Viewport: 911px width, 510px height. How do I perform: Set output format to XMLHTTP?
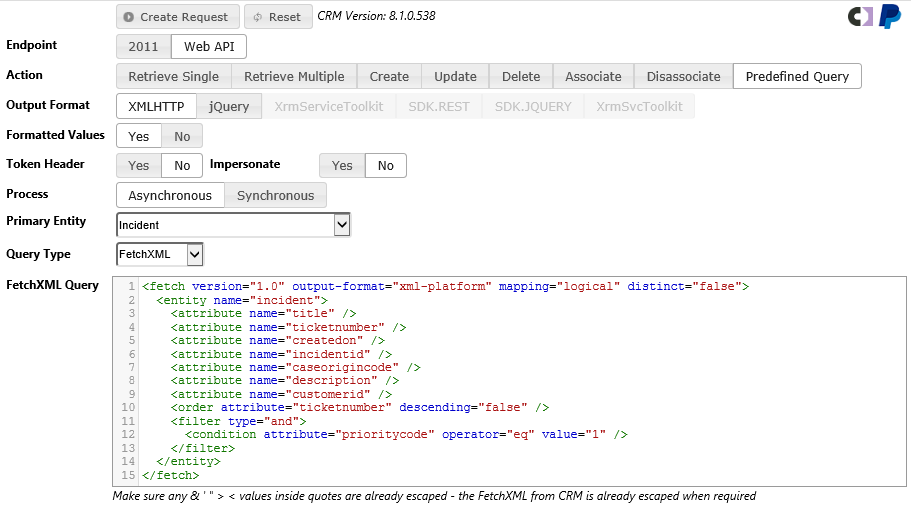pyautogui.click(x=156, y=106)
